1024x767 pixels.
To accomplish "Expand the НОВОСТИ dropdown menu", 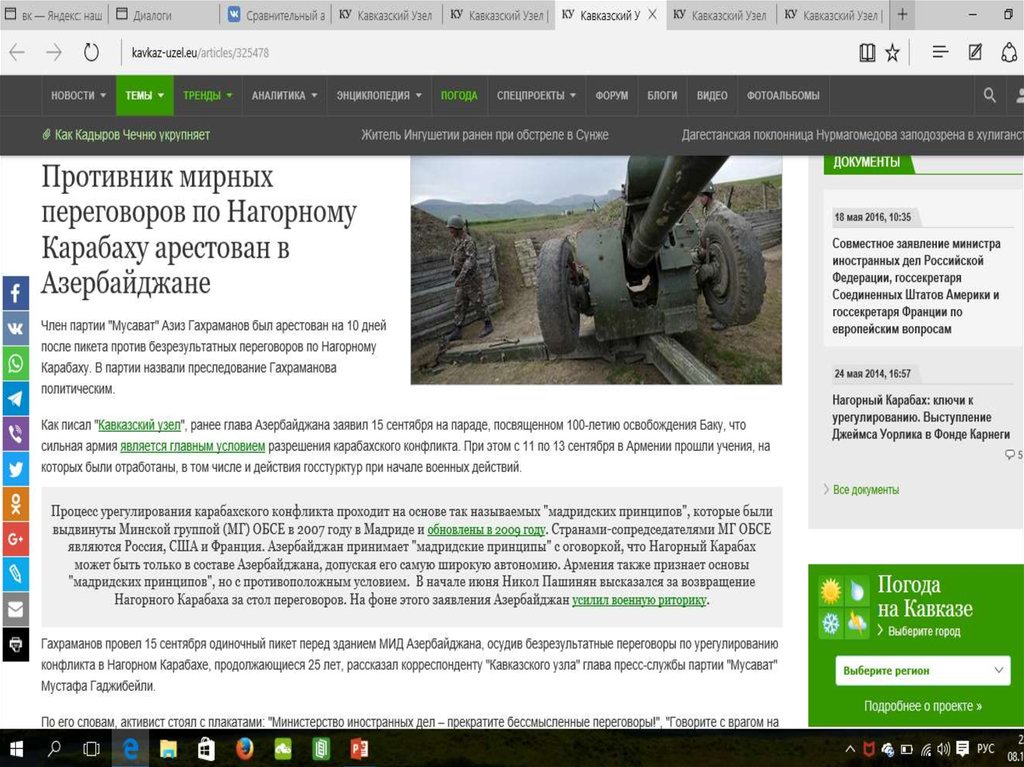I will point(78,95).
